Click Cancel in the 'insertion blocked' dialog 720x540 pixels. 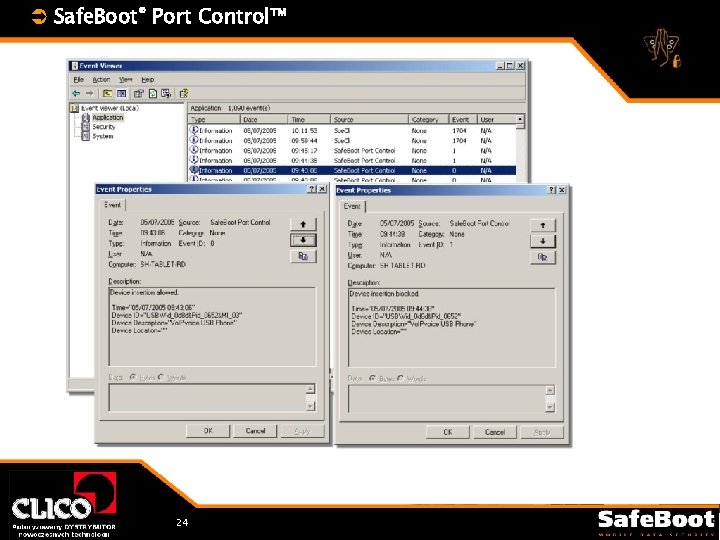(495, 432)
